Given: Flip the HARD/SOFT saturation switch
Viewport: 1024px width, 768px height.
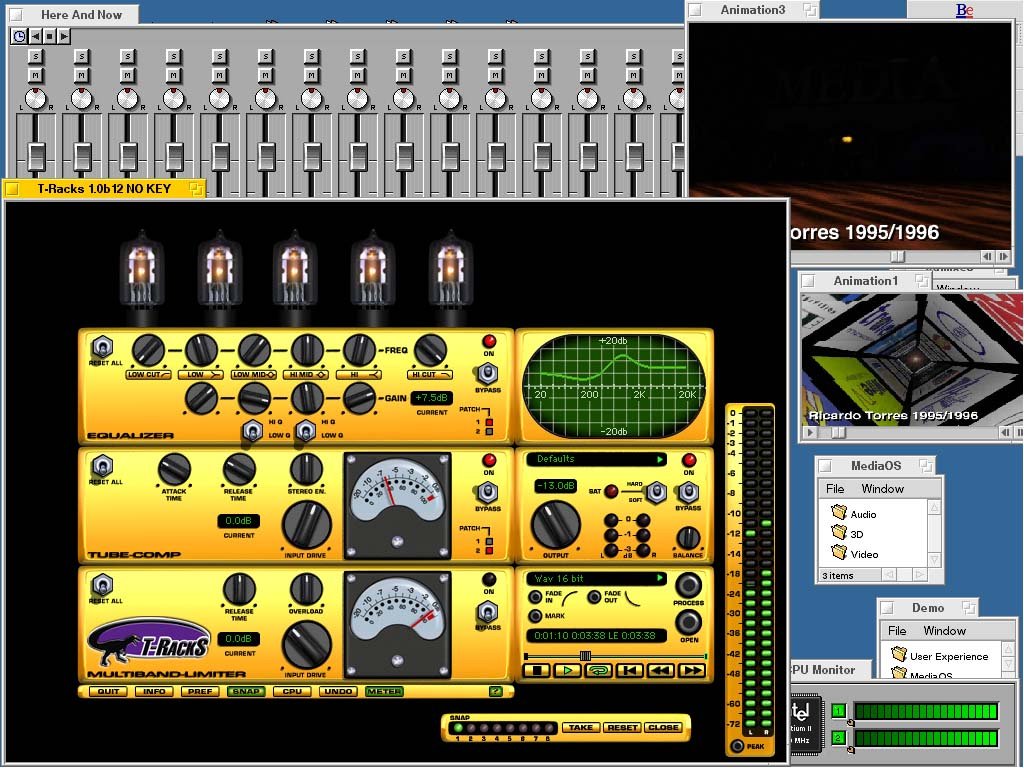Looking at the screenshot, I should coord(656,492).
